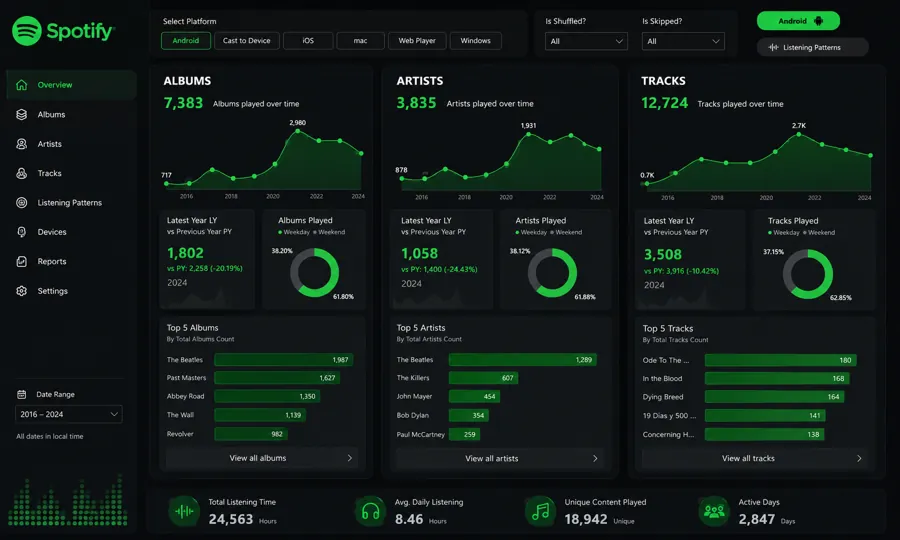Viewport: 900px width, 540px height.
Task: Click the Tracks Played donut chart
Action: [808, 274]
